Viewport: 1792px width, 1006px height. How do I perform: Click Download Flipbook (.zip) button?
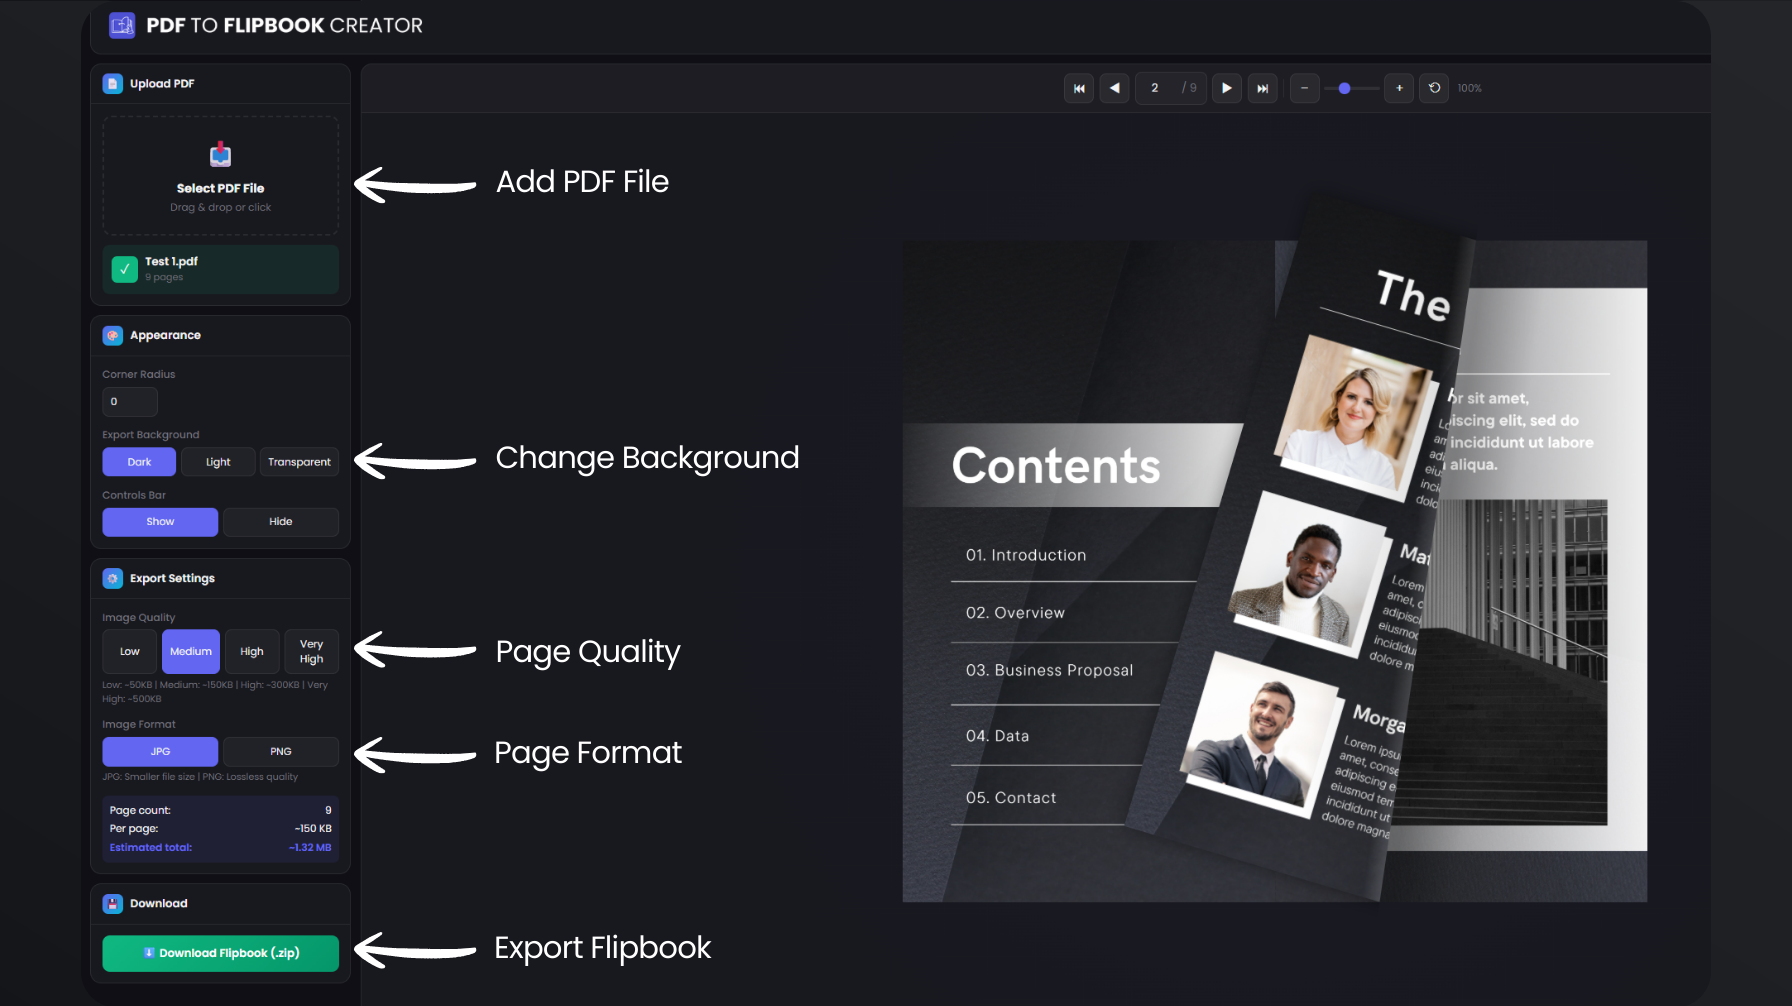[221, 953]
